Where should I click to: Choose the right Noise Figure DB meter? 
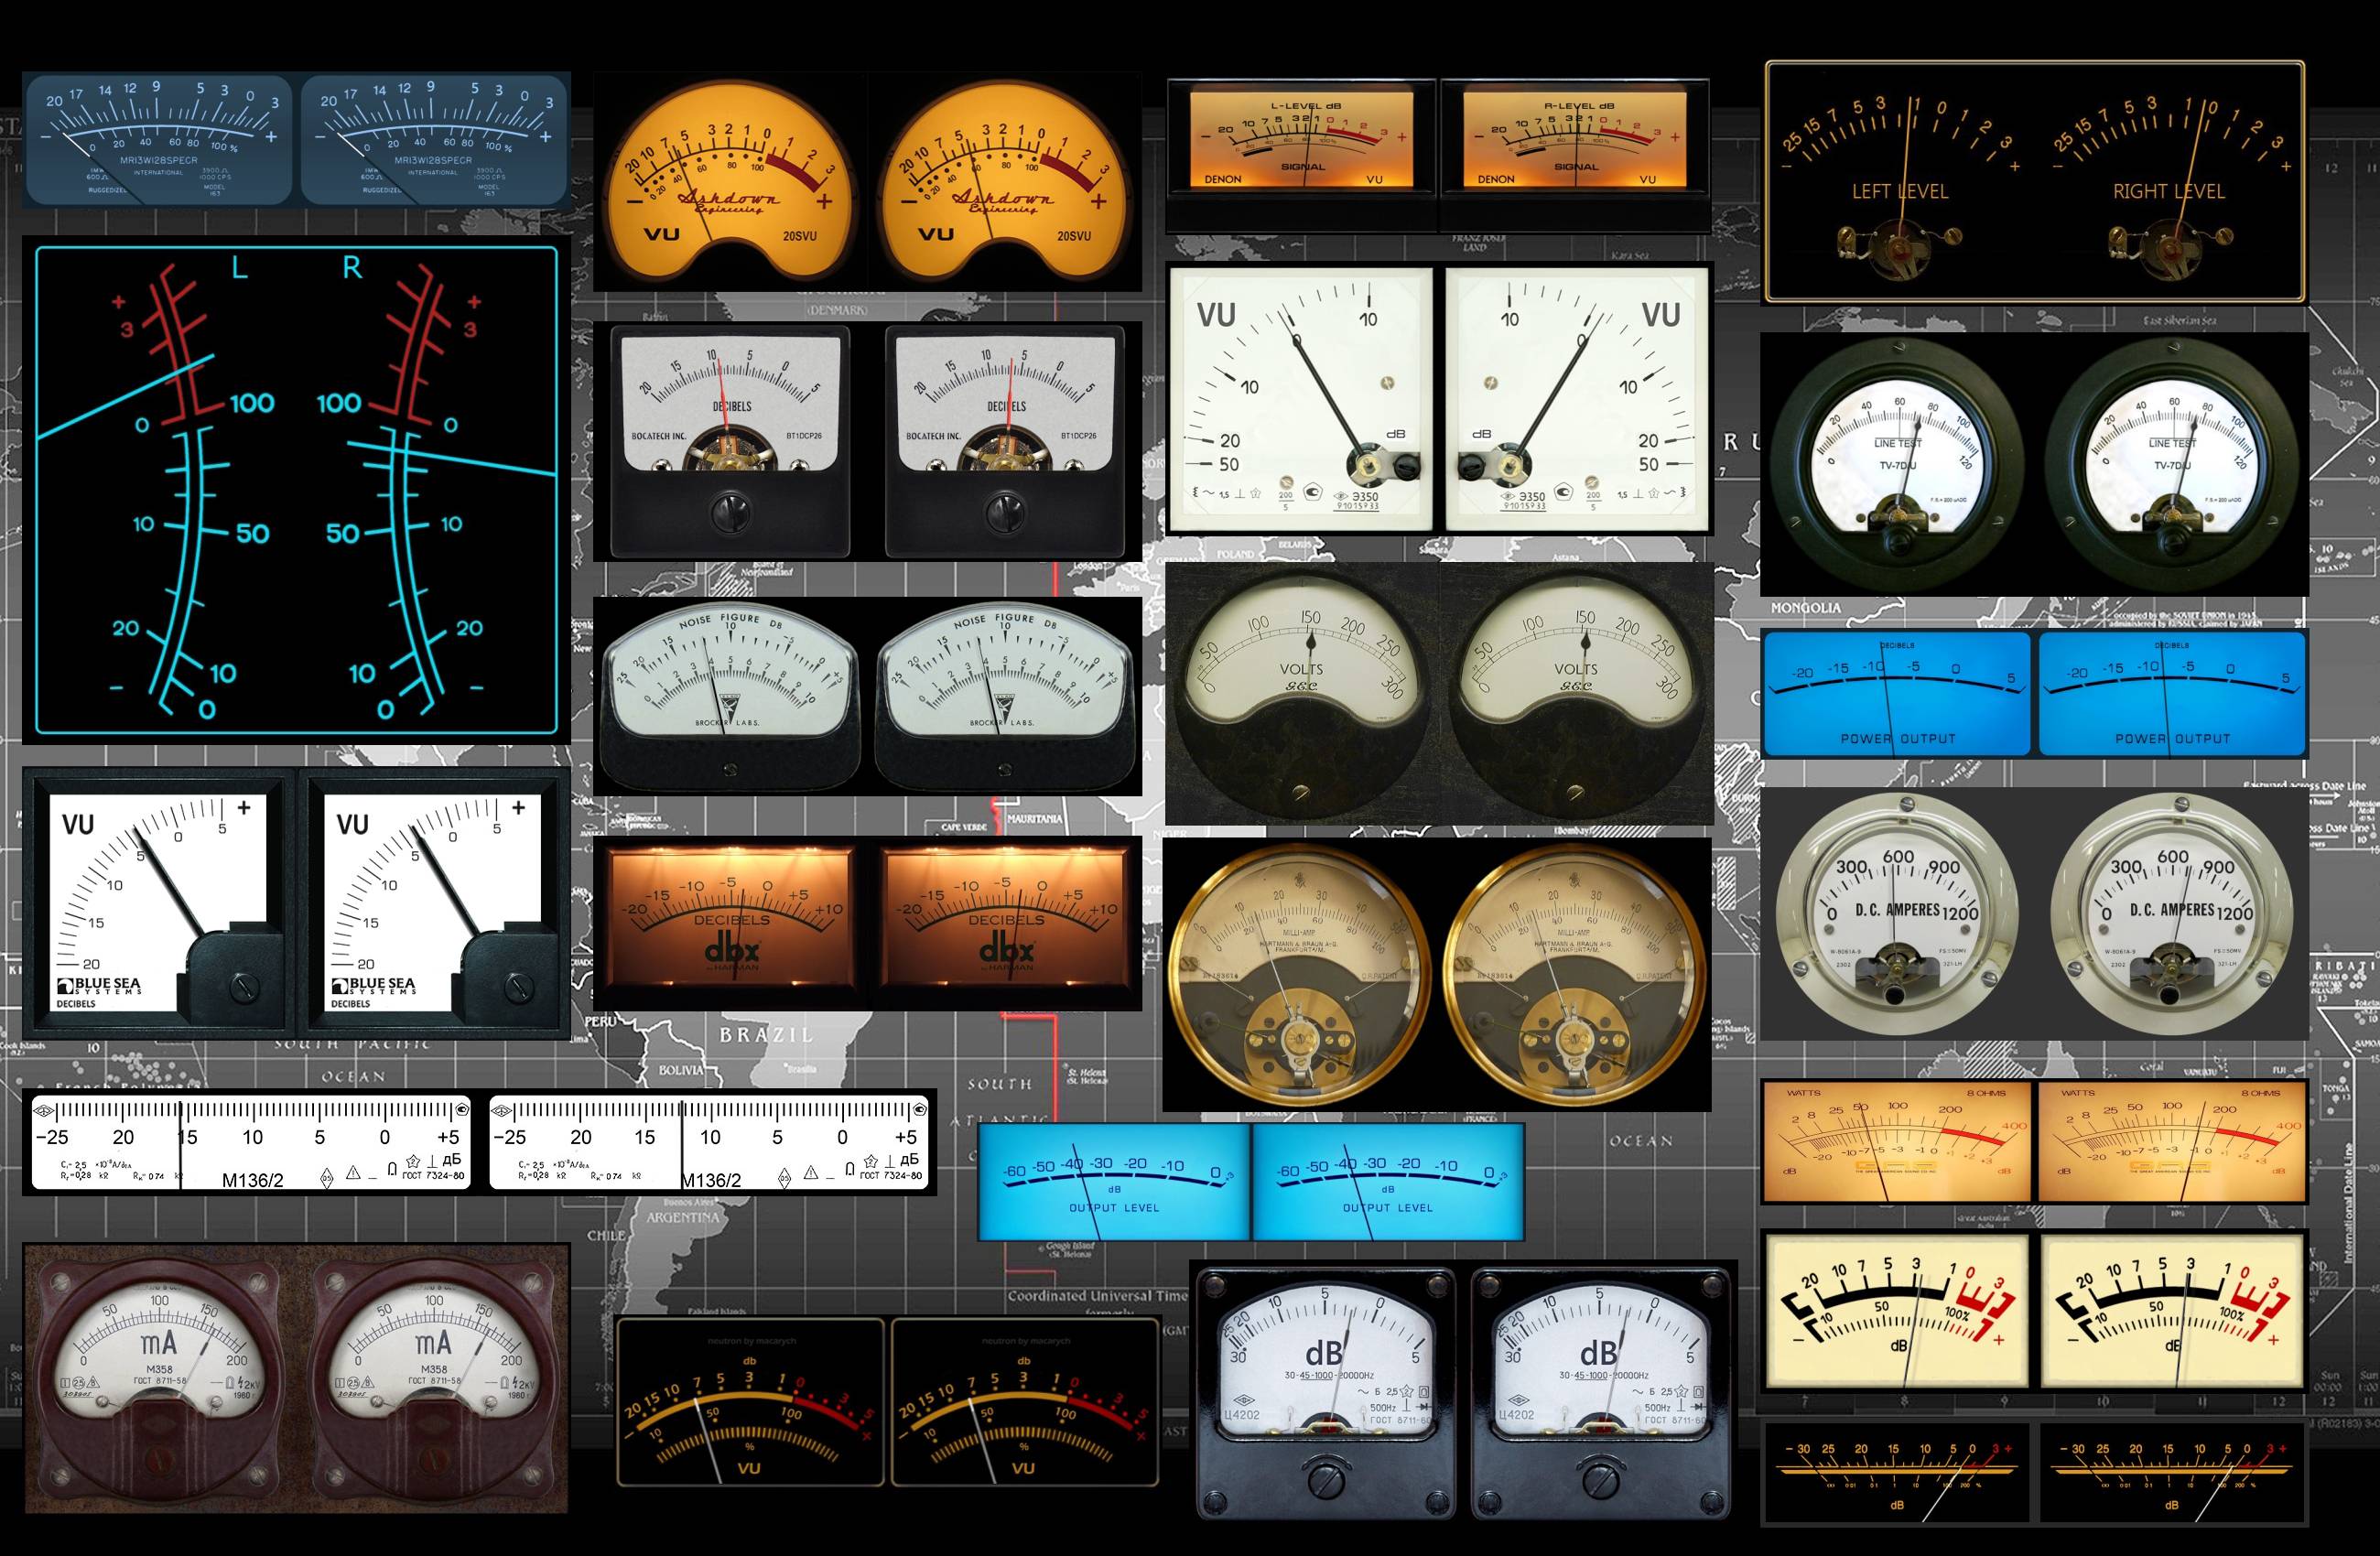tap(1005, 696)
